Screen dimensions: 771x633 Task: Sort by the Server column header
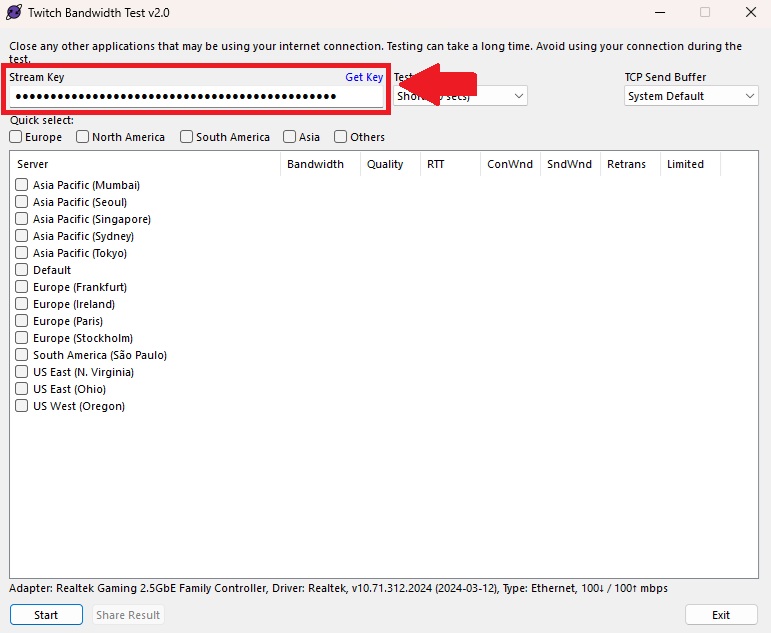click(145, 164)
